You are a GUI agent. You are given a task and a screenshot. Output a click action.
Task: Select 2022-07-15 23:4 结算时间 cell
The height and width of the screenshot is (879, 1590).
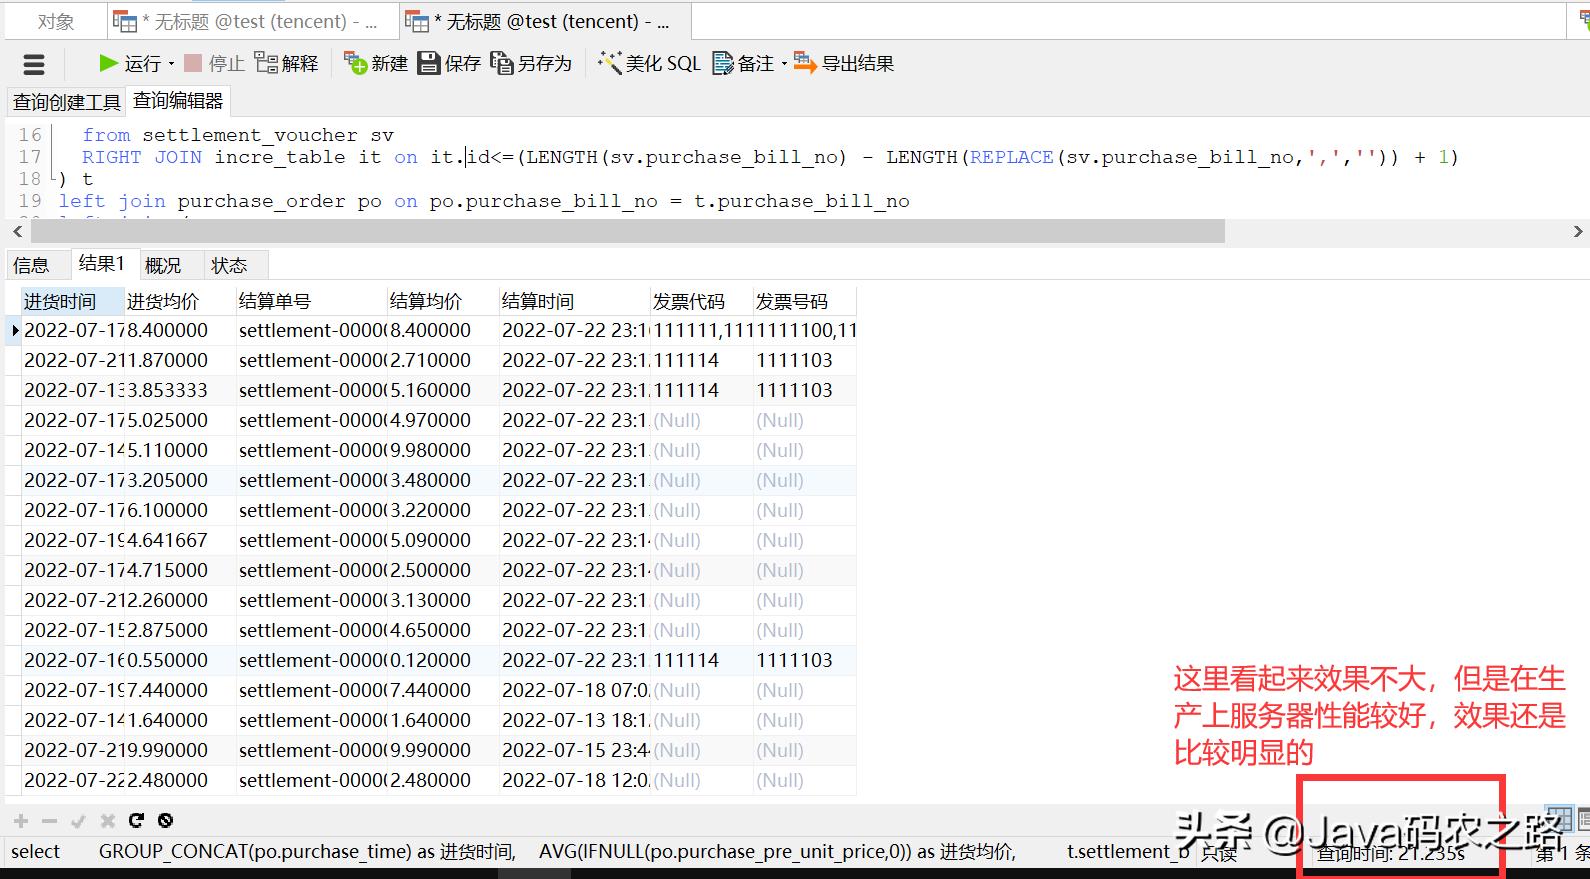pyautogui.click(x=575, y=750)
